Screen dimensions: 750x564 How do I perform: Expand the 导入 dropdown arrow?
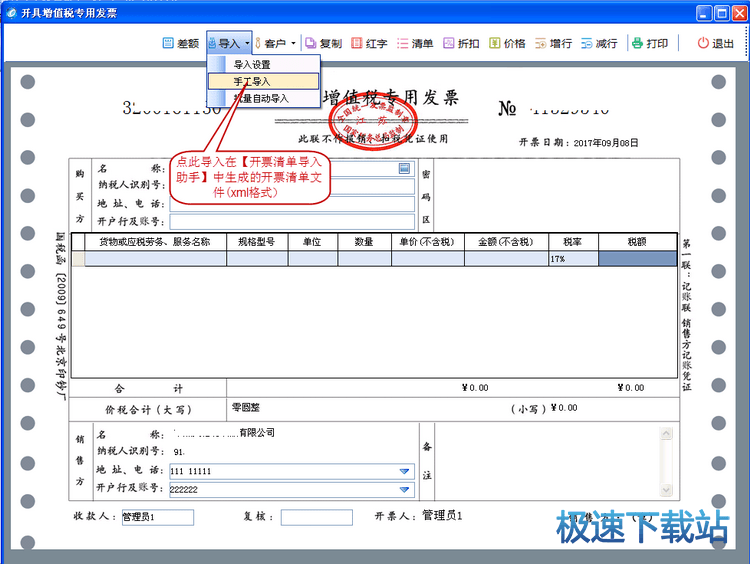(247, 44)
